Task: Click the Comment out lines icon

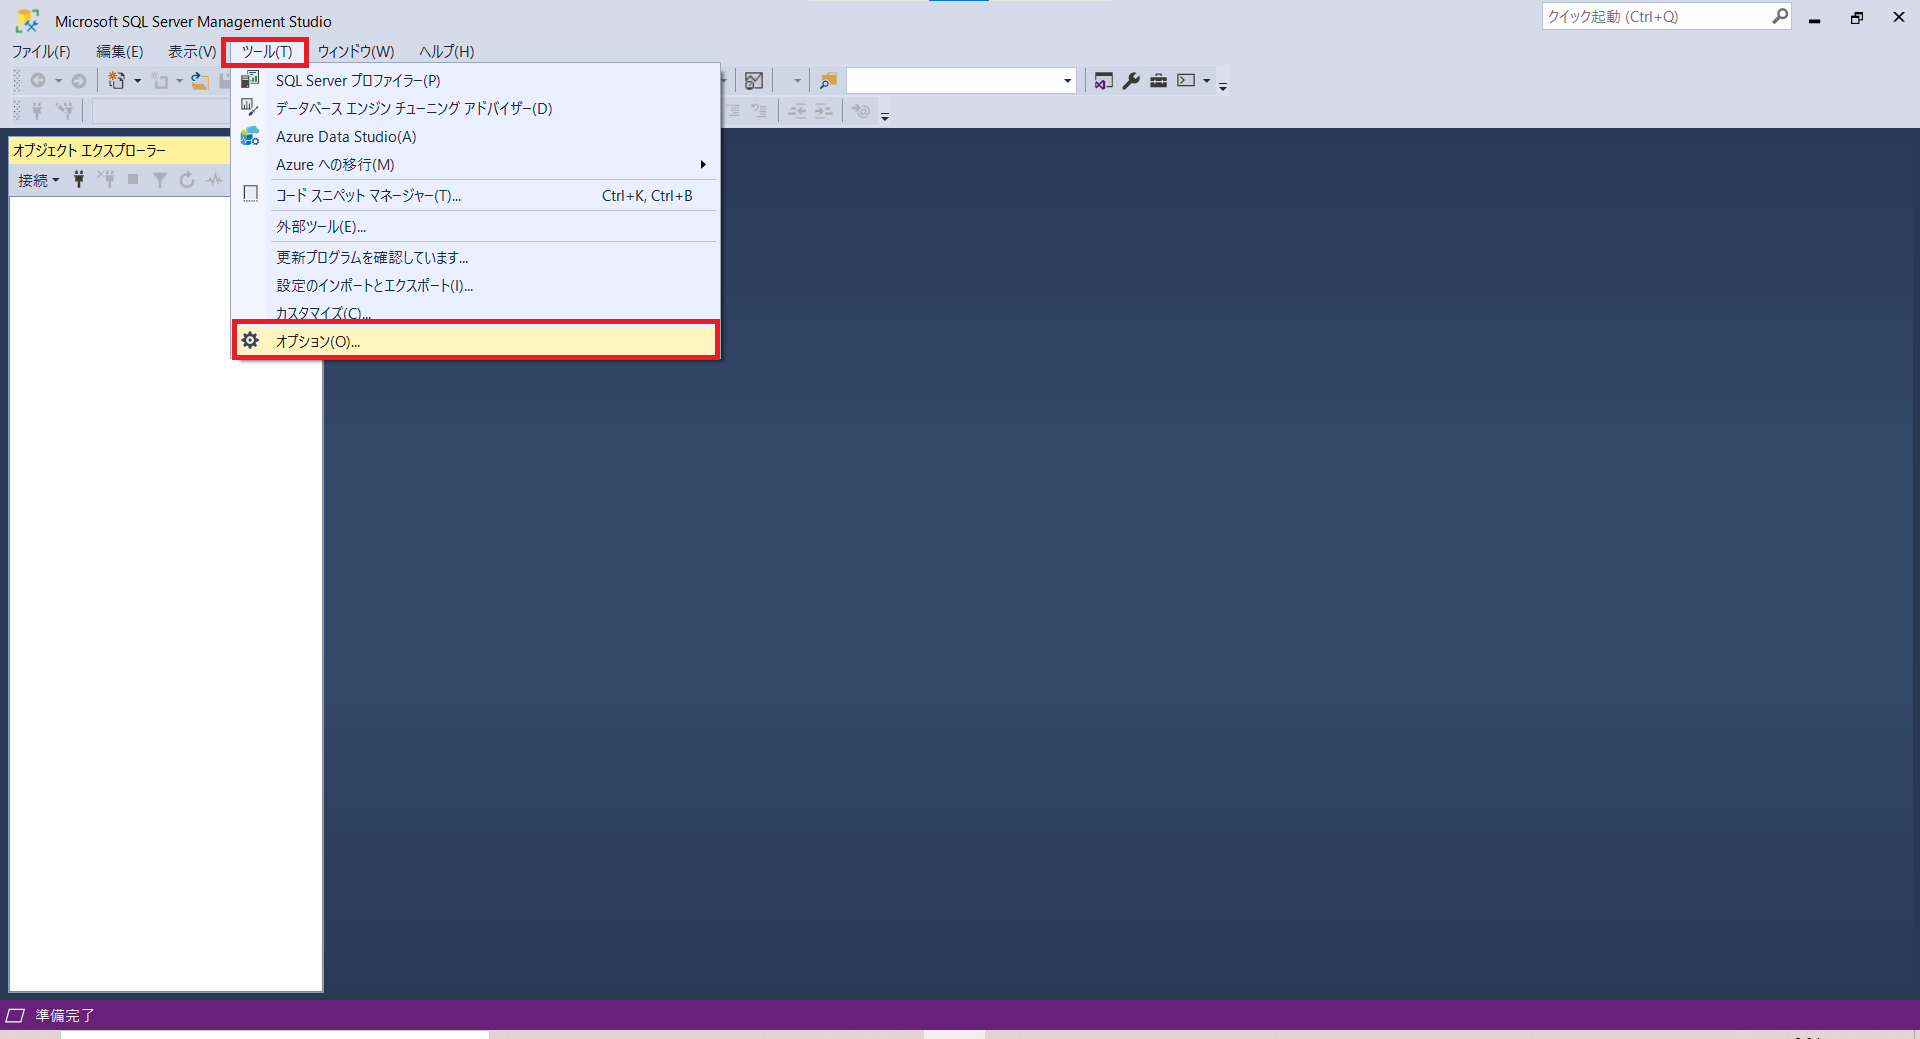Action: pos(733,111)
